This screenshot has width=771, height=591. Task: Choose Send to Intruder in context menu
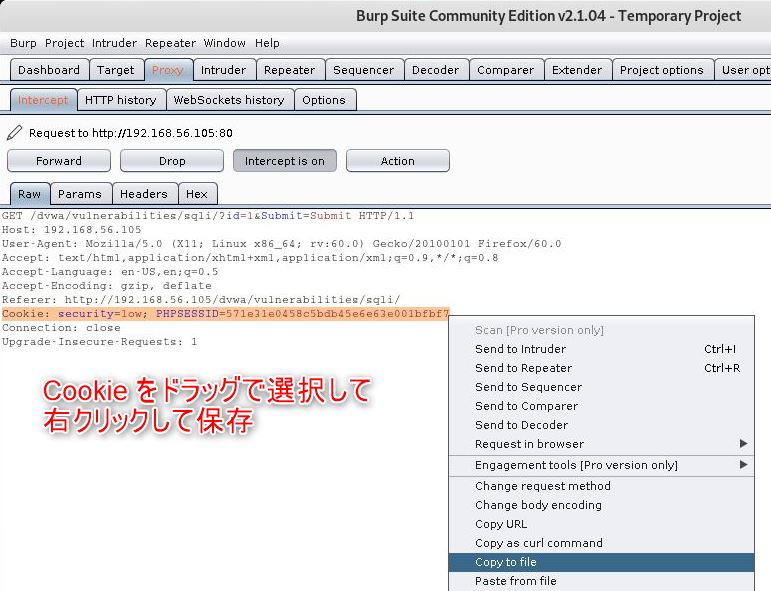tap(601, 349)
